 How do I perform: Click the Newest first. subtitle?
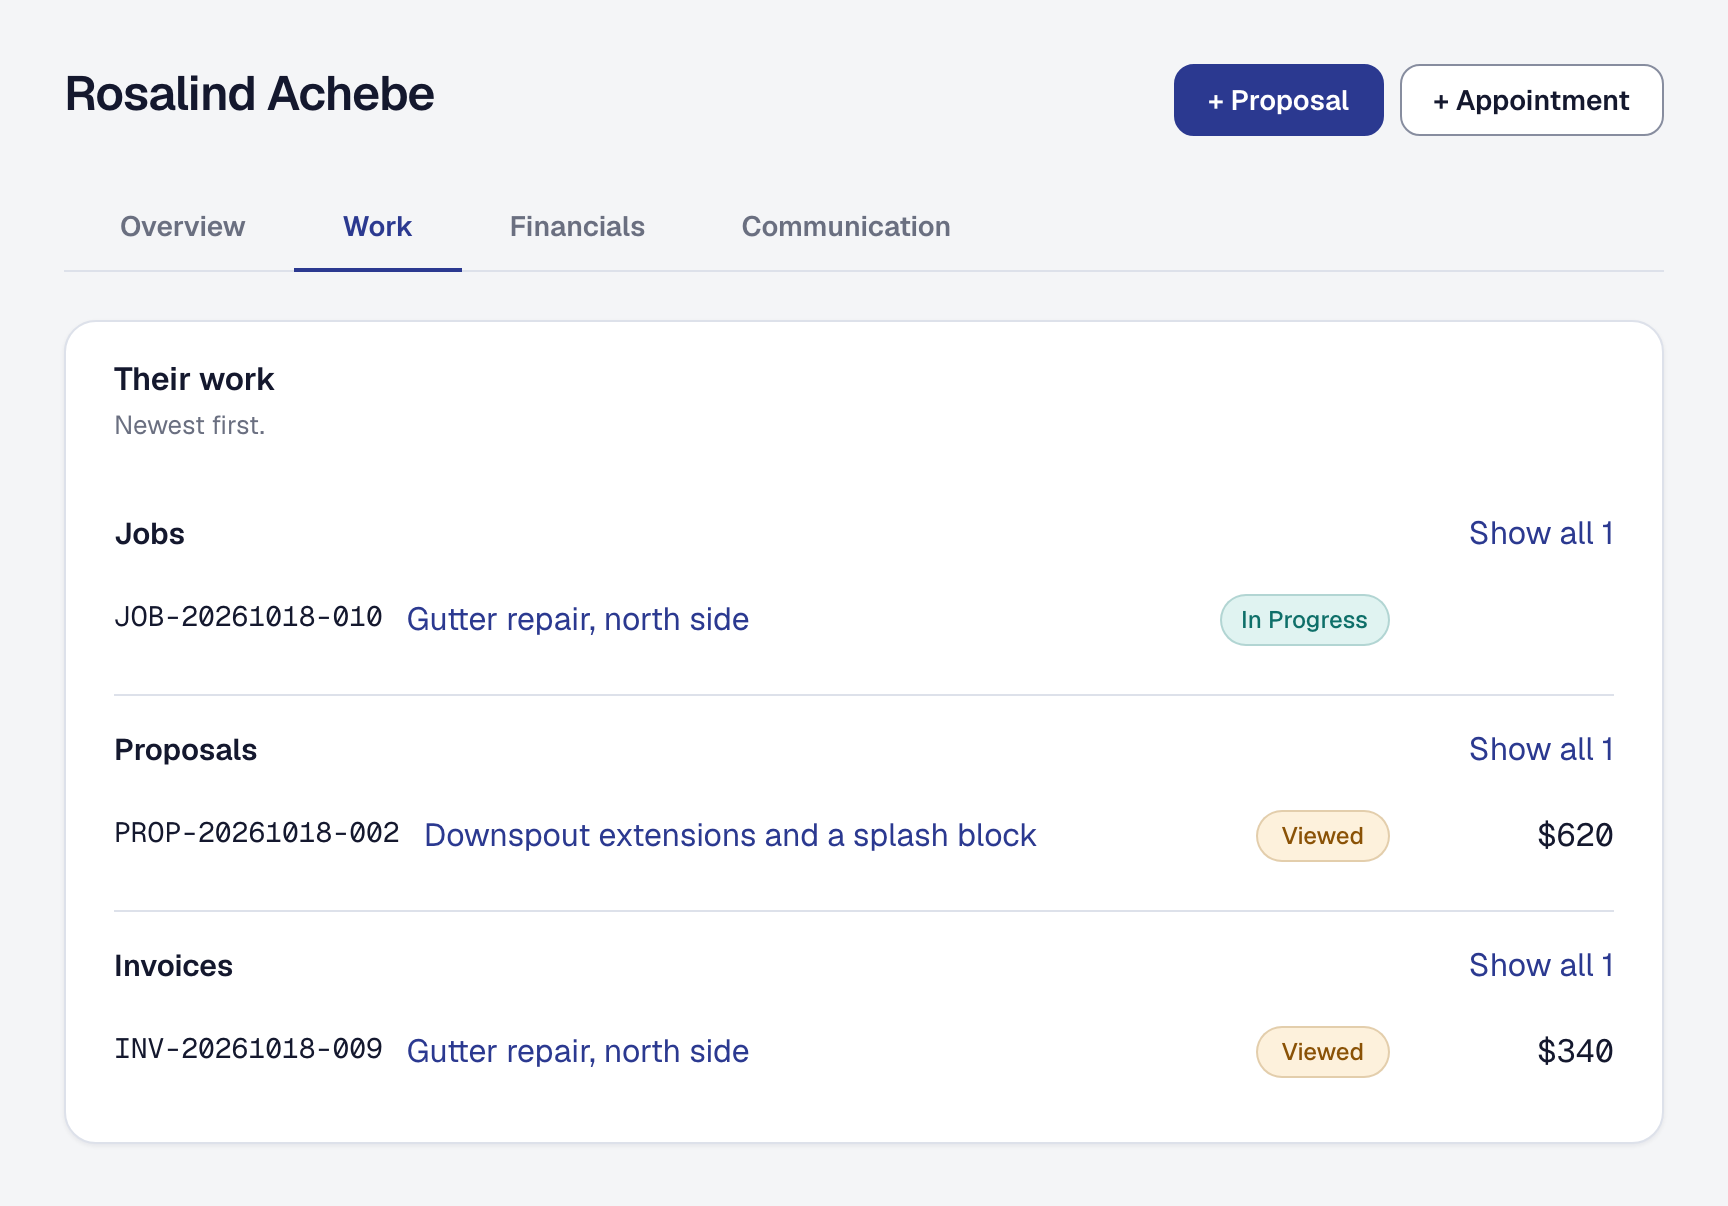tap(190, 426)
